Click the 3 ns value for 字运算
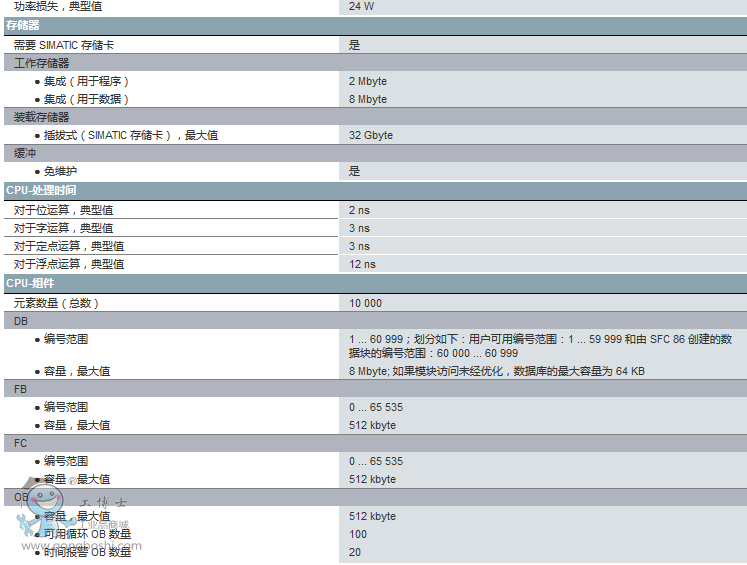 (359, 228)
